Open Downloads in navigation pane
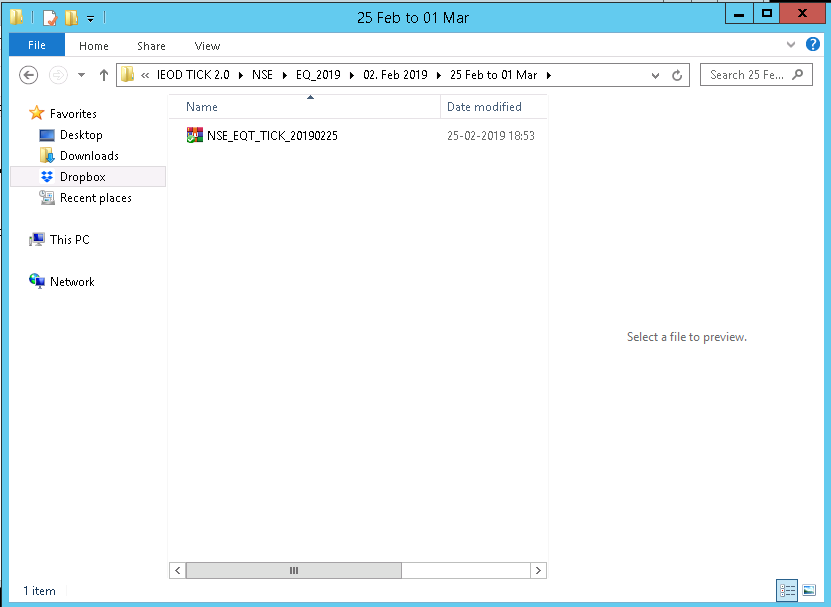Screen dimensions: 831x607 [89, 156]
